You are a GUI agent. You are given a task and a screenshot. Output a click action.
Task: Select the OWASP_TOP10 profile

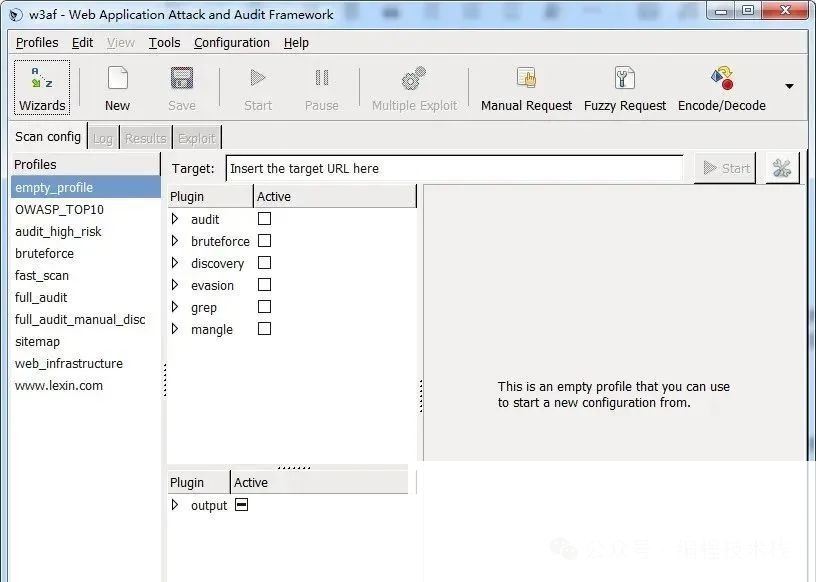pyautogui.click(x=86, y=209)
